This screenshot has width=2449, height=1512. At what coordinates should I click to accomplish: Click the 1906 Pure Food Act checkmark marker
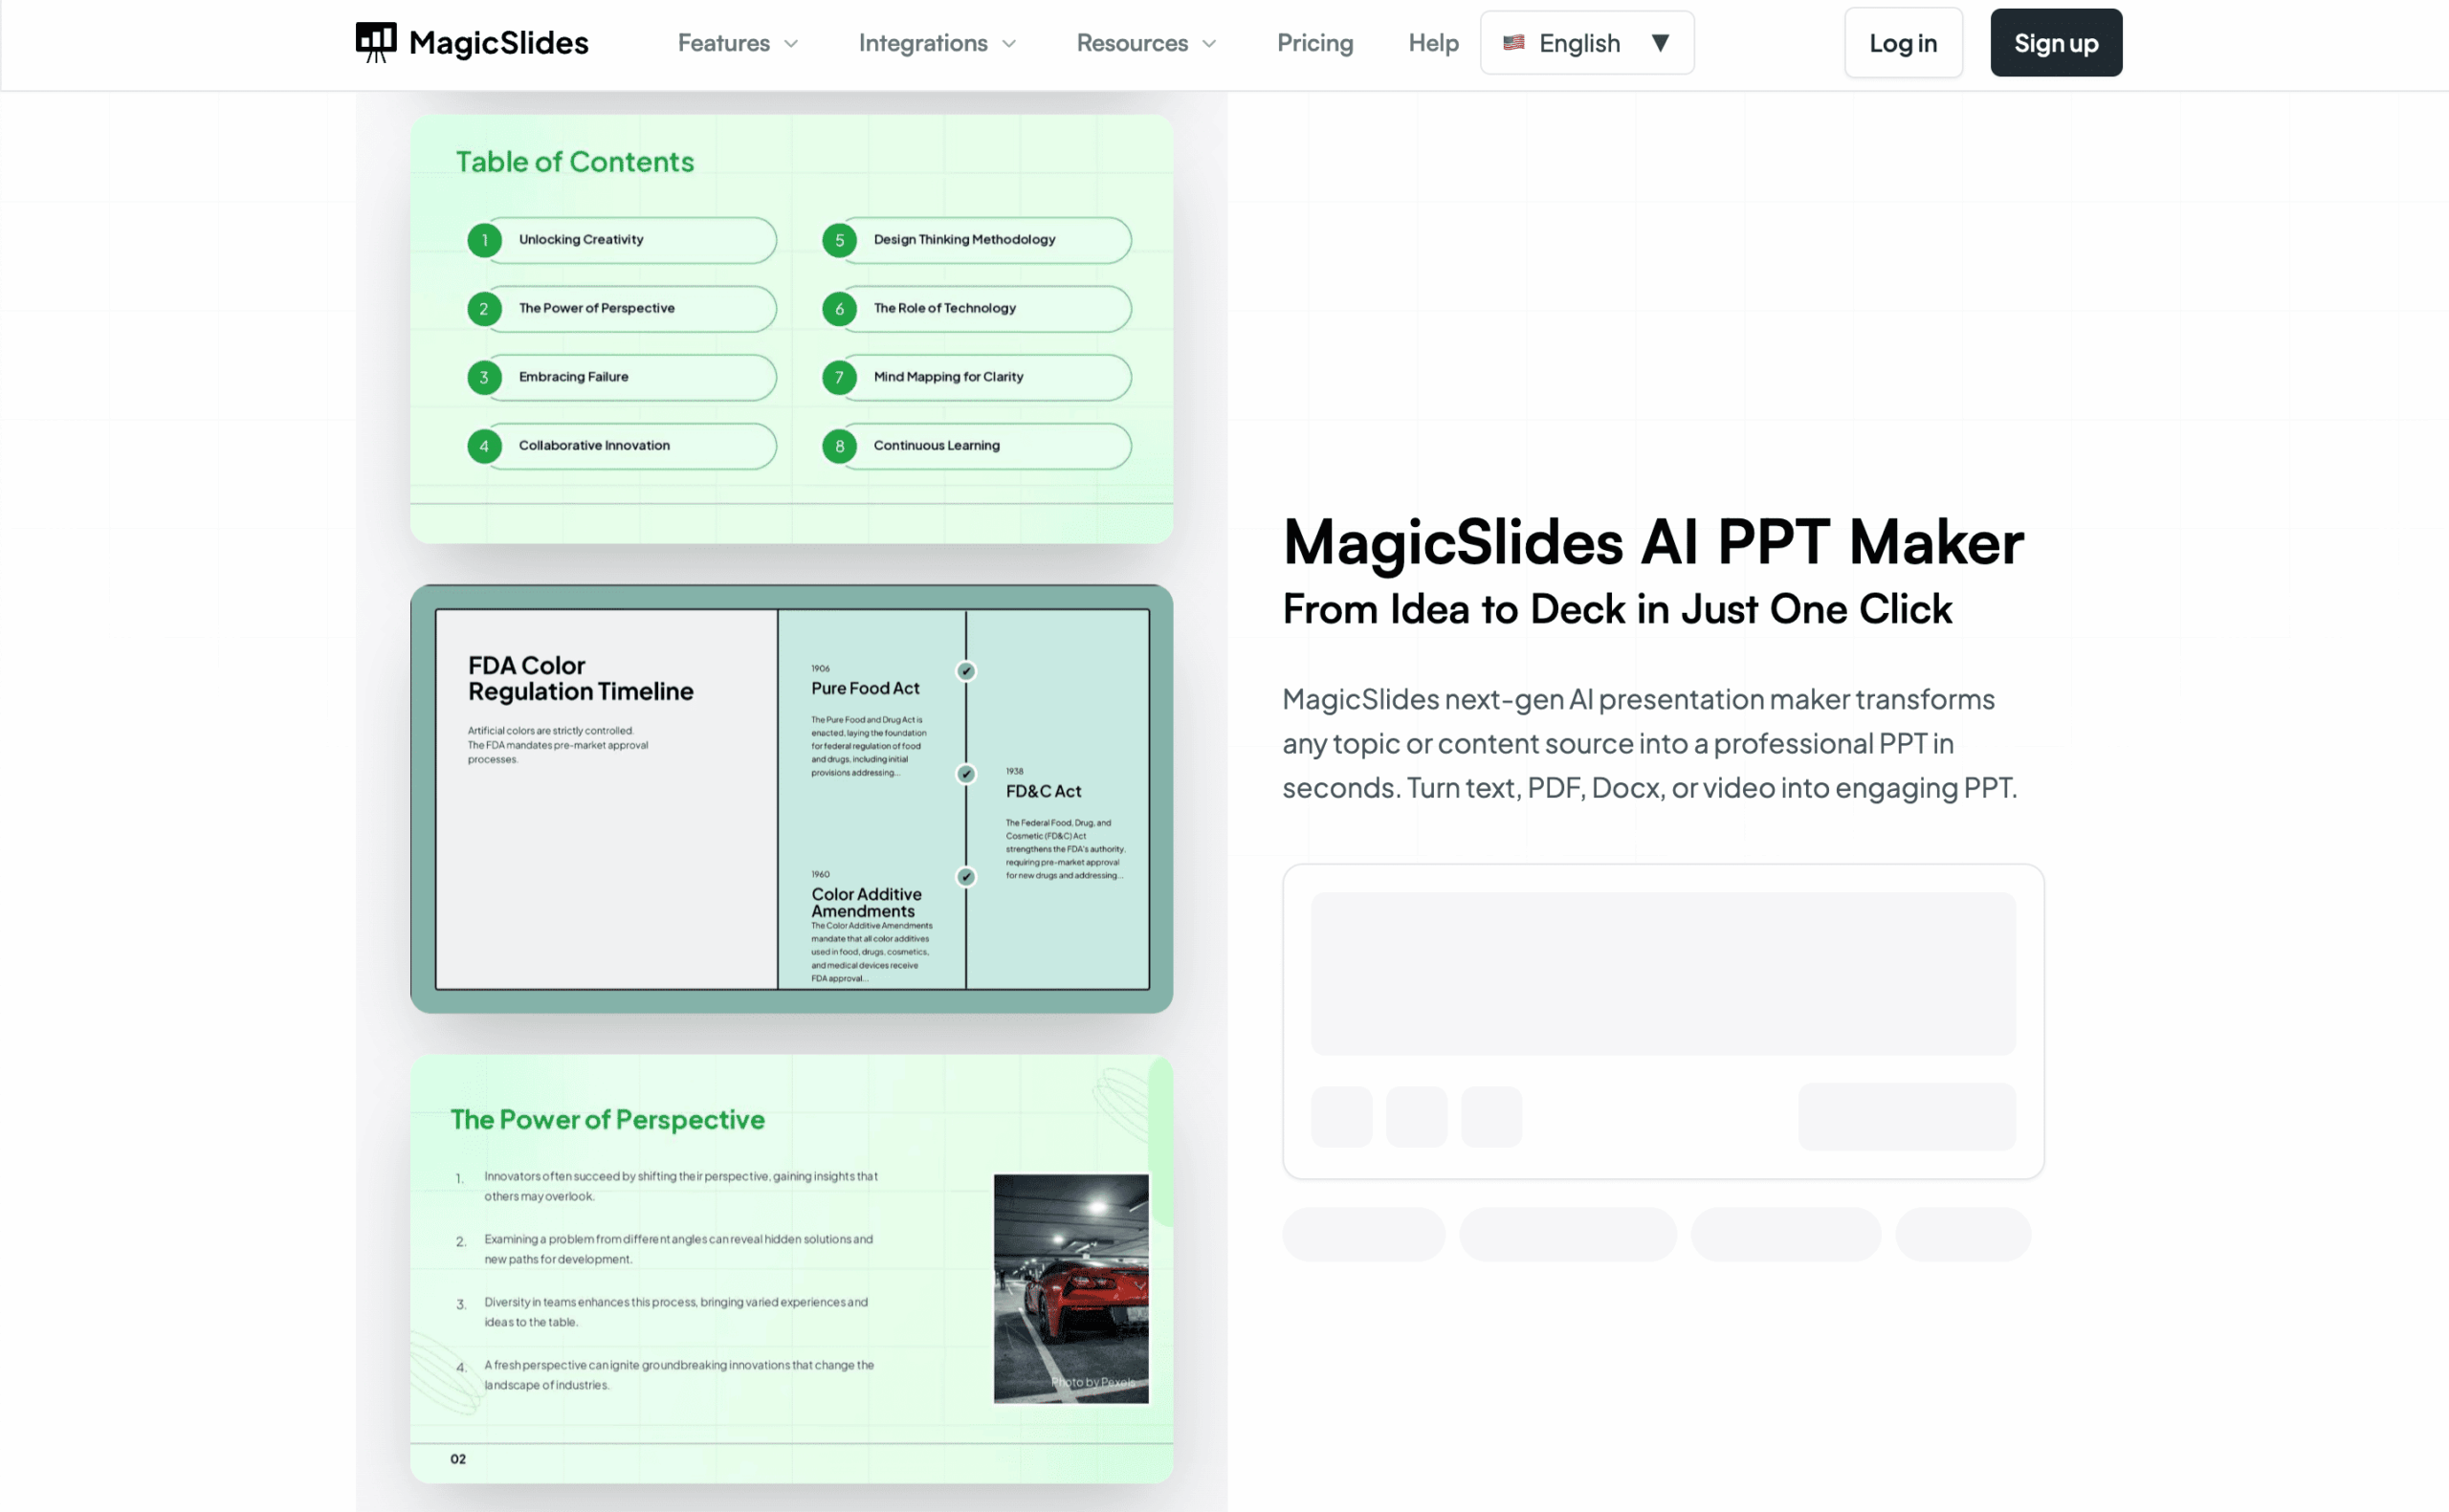tap(966, 671)
